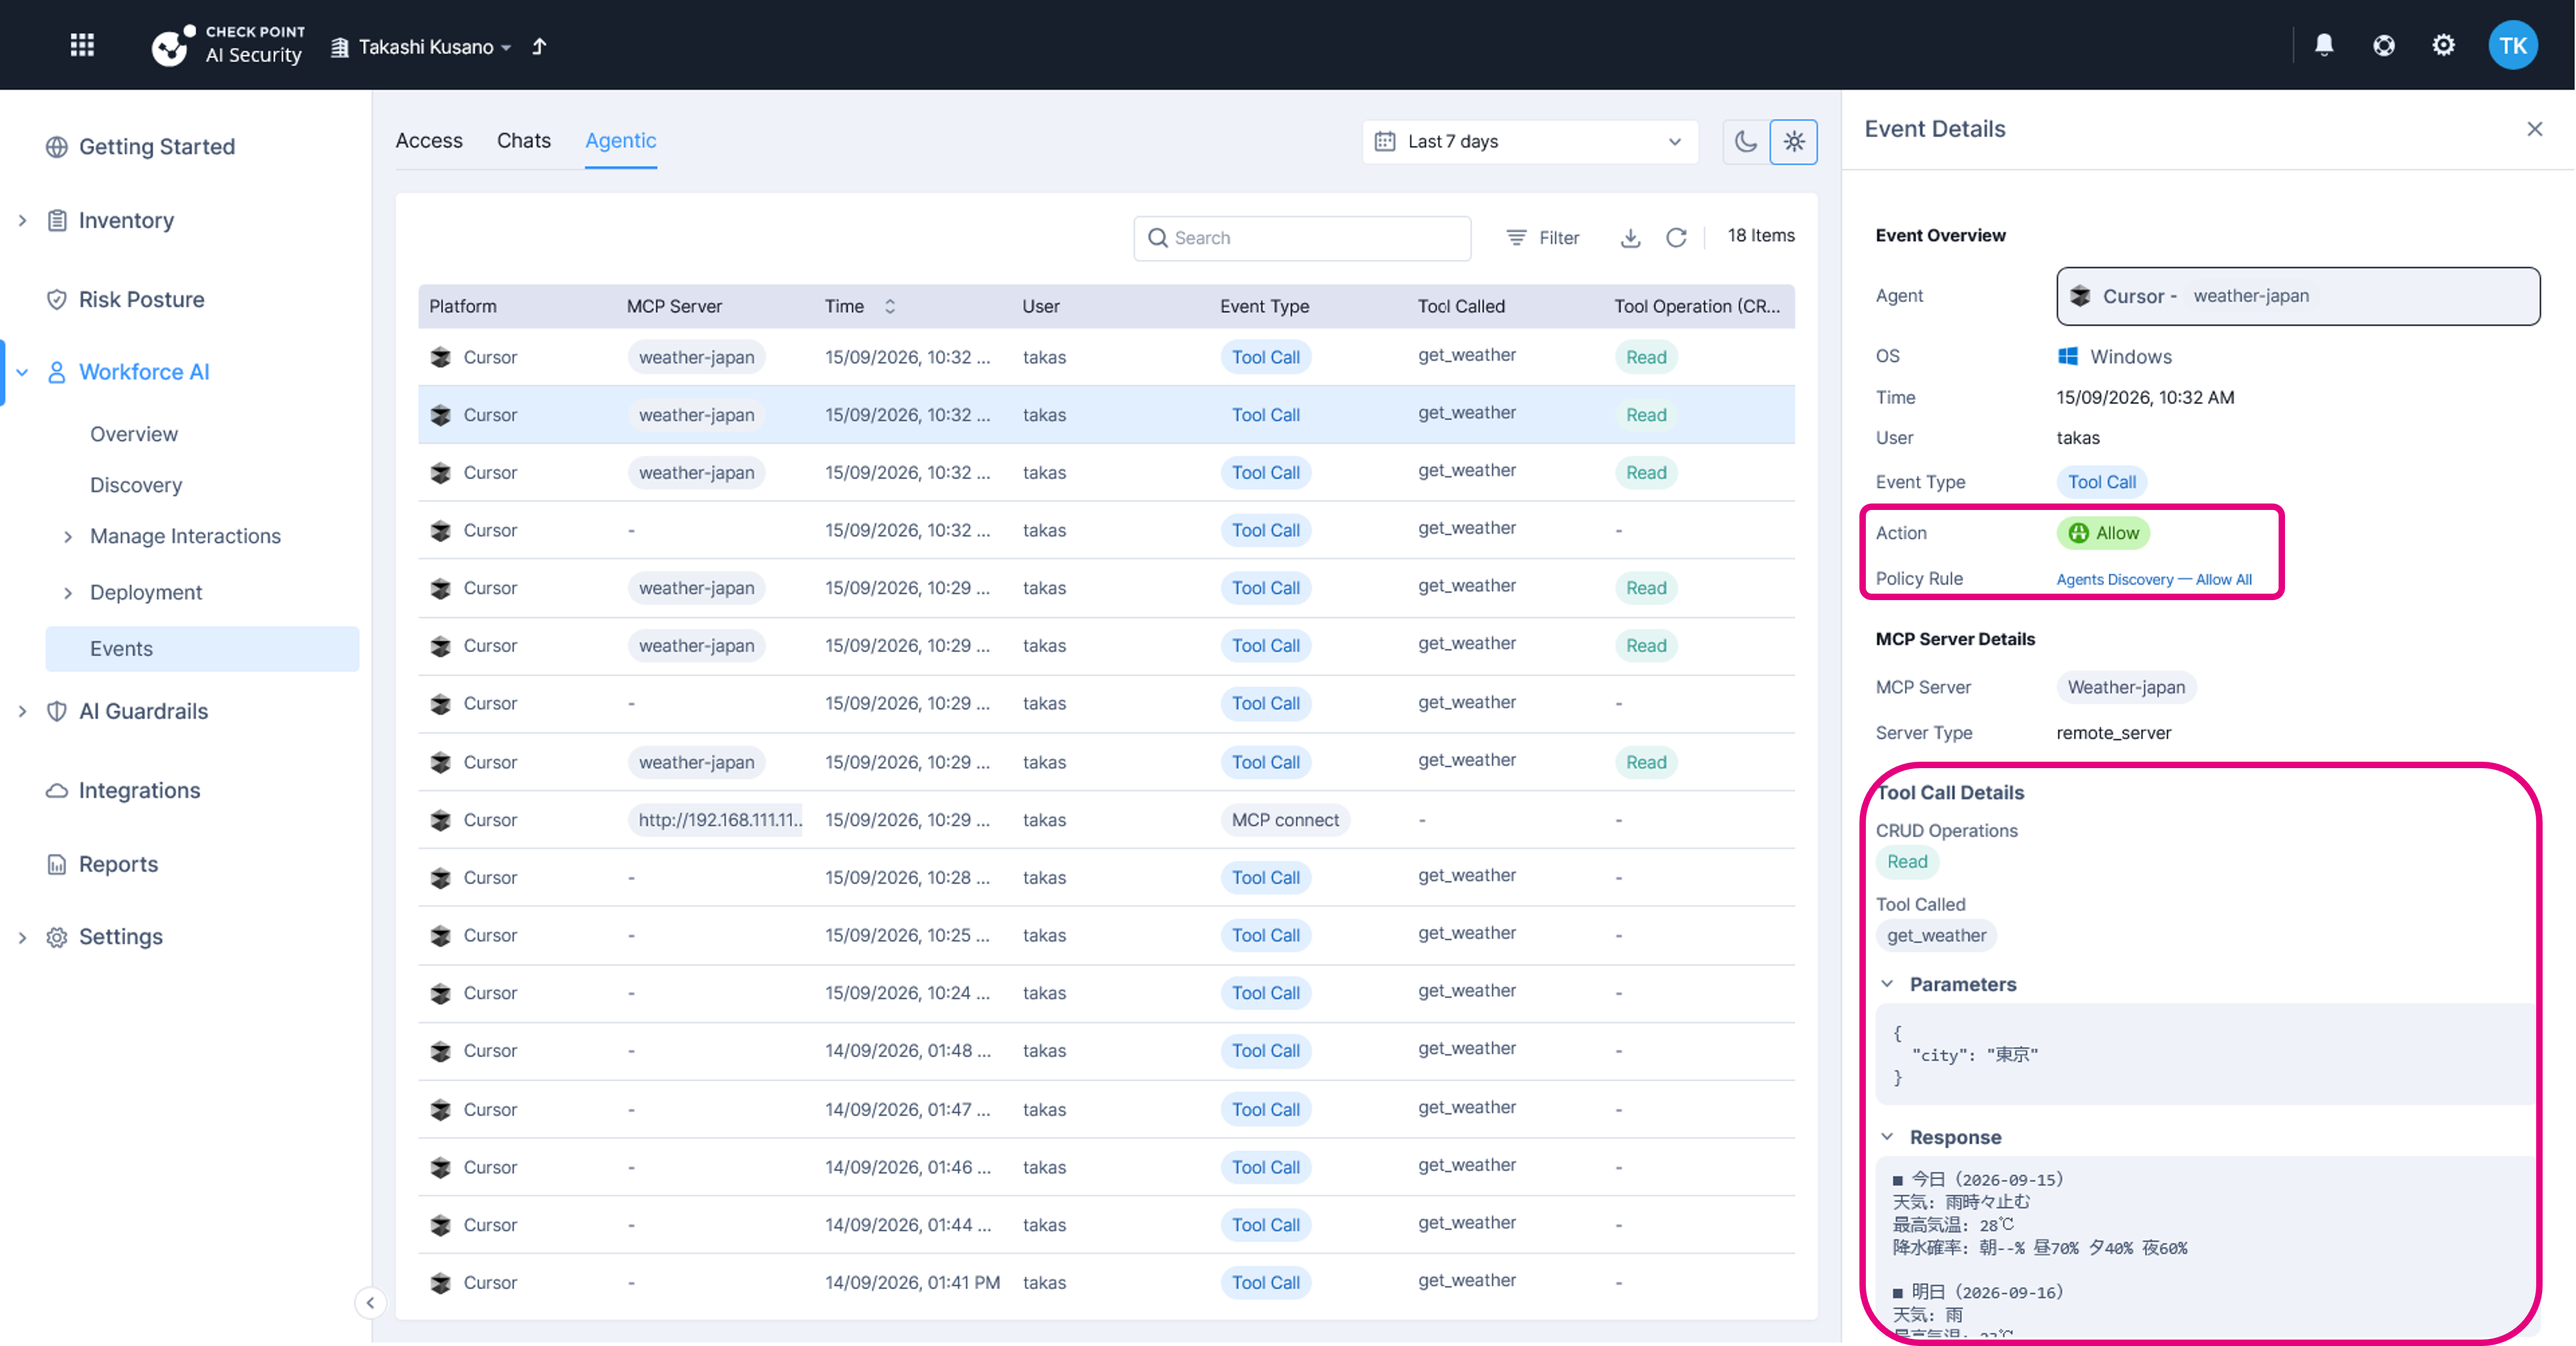Open the notifications bell
The image size is (2576, 1346).
2323,45
